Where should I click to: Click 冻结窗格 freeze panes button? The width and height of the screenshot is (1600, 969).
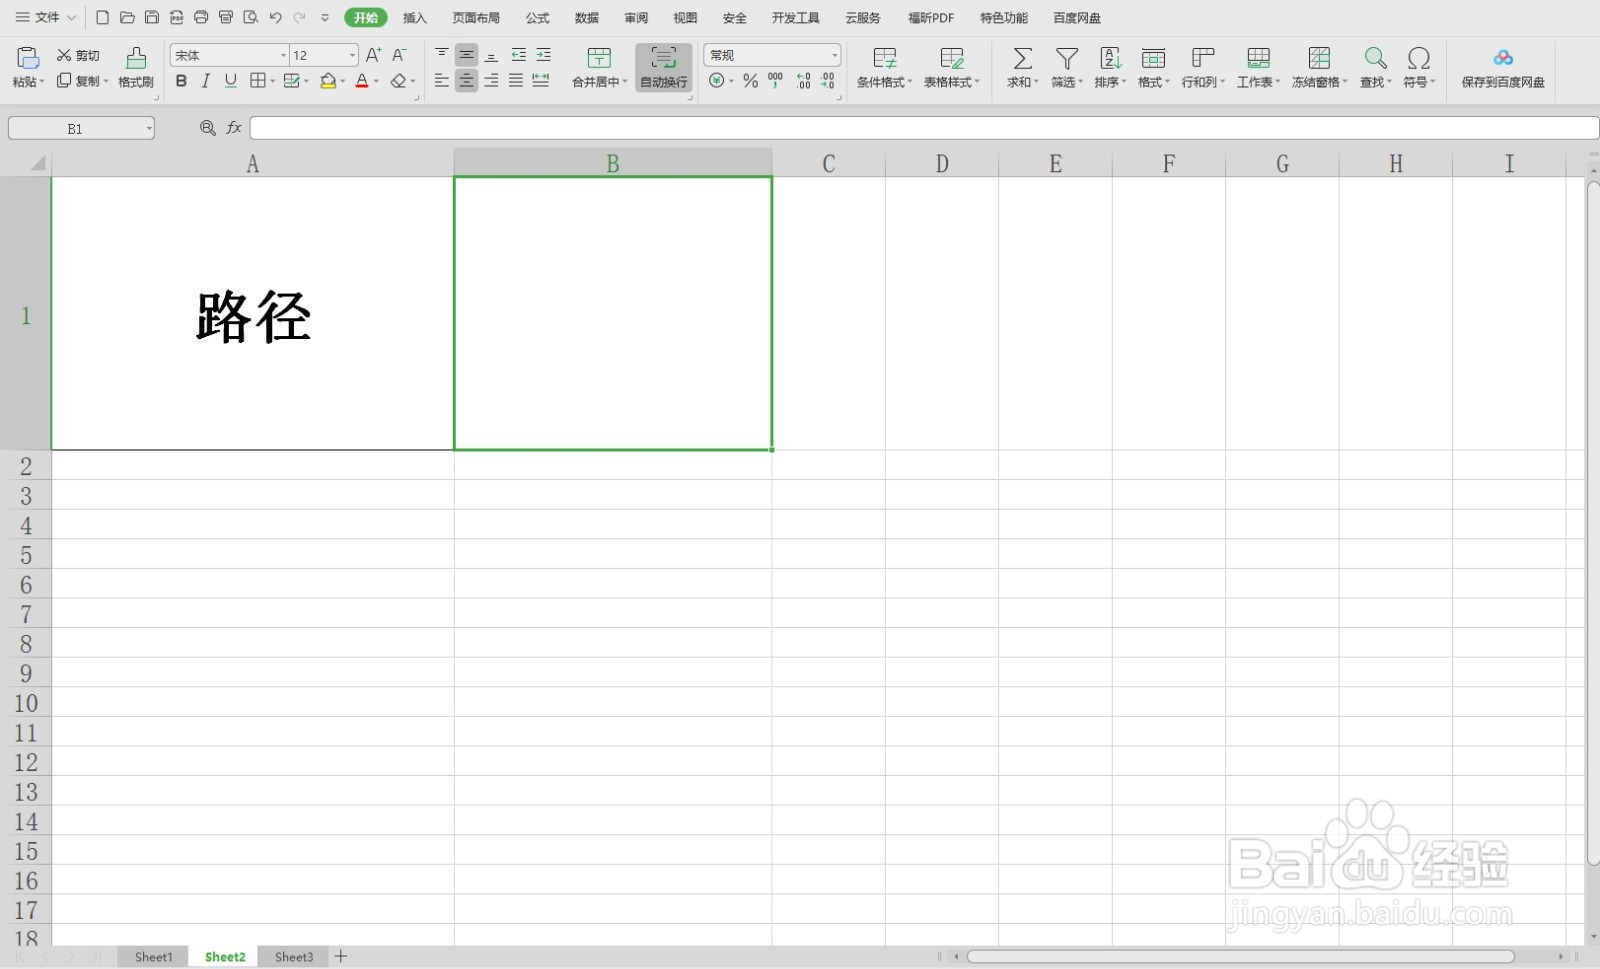(x=1319, y=67)
